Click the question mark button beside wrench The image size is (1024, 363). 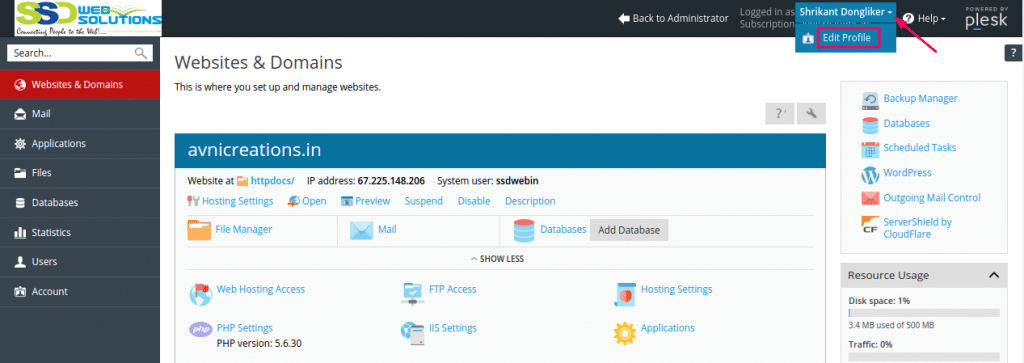coord(780,114)
